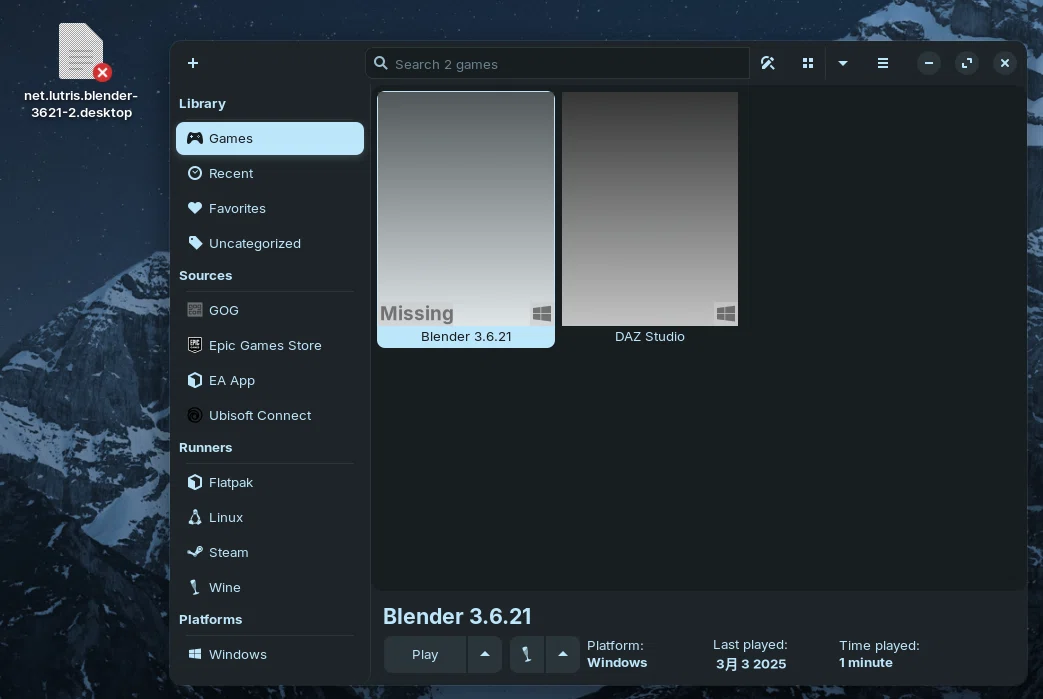This screenshot has height=699, width=1043.
Task: Filter by Steam runner
Action: pyautogui.click(x=269, y=553)
